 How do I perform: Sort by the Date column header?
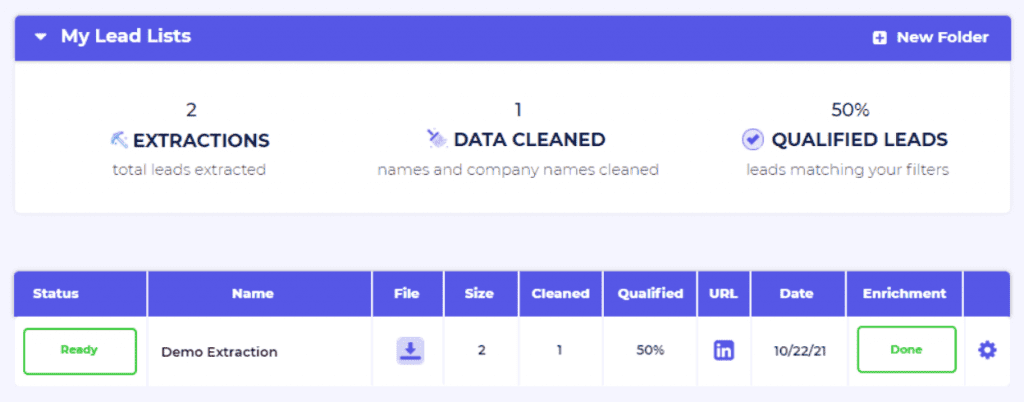797,294
